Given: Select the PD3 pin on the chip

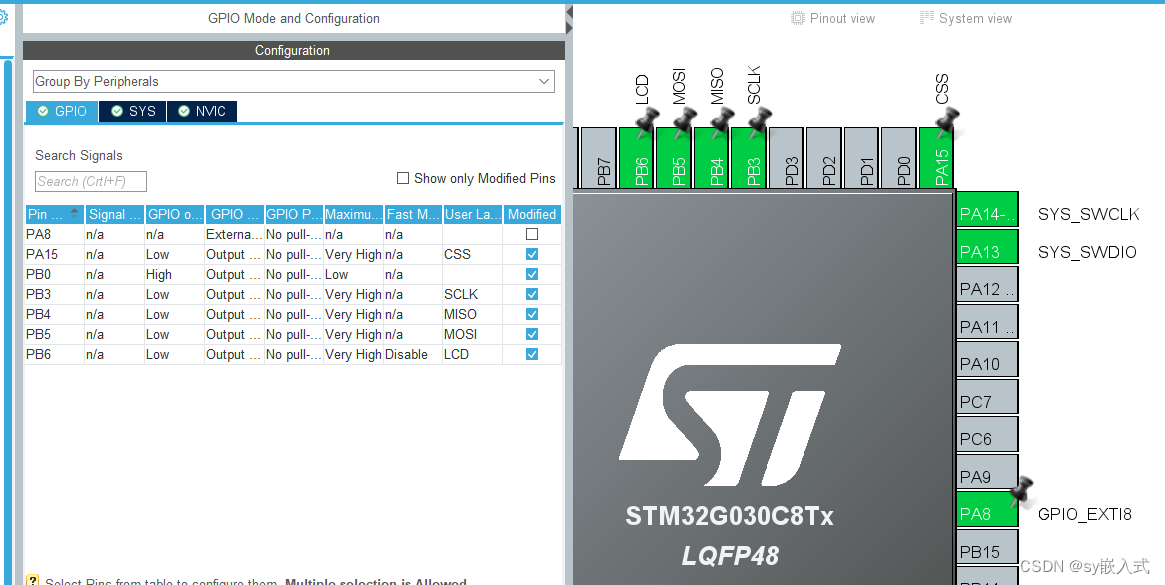Looking at the screenshot, I should coord(786,158).
